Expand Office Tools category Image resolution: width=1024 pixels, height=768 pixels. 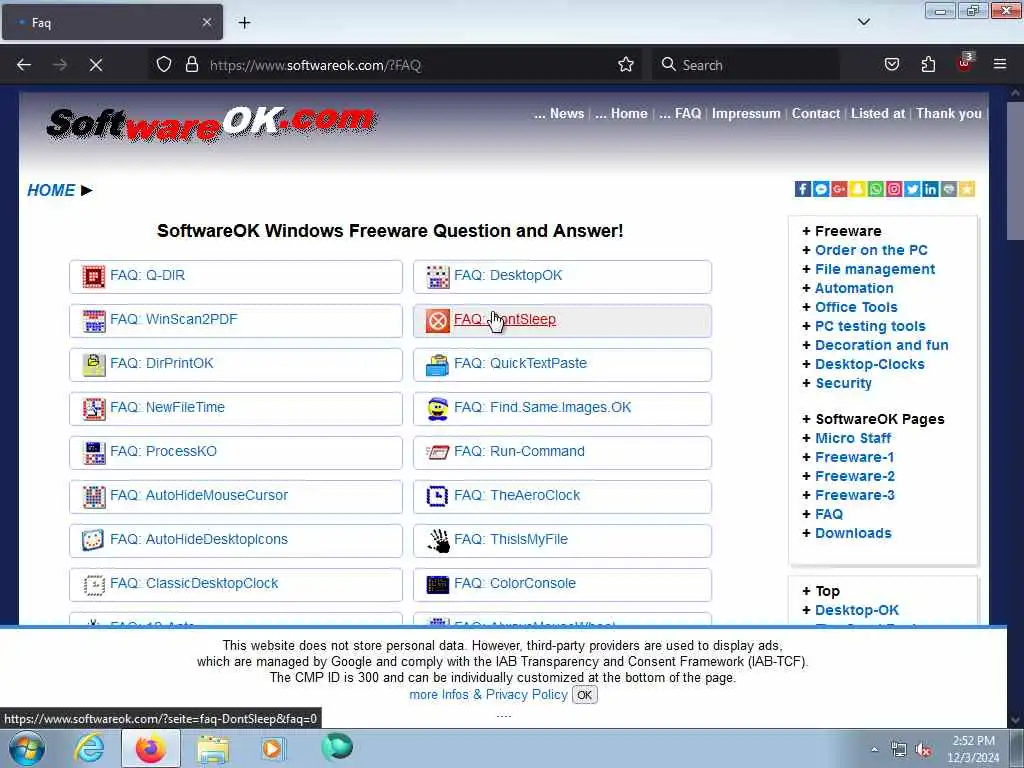coord(856,307)
